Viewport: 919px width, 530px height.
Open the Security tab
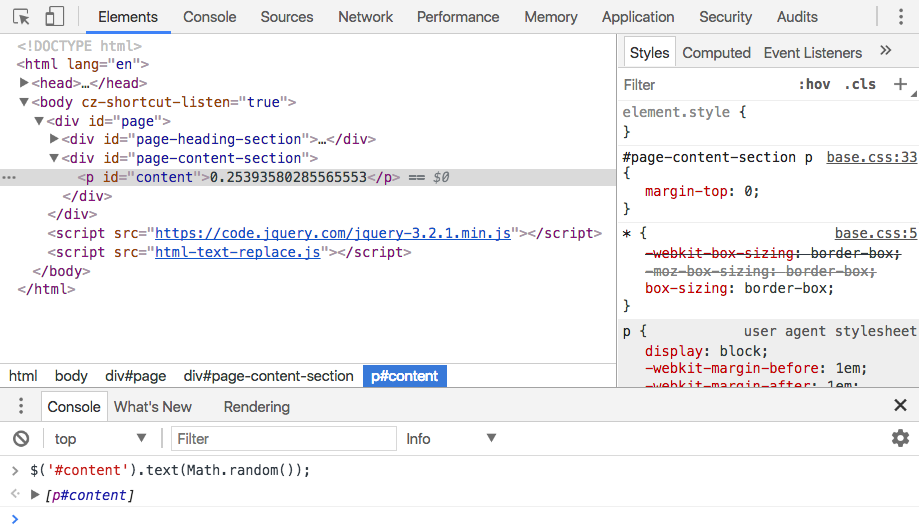pos(725,17)
